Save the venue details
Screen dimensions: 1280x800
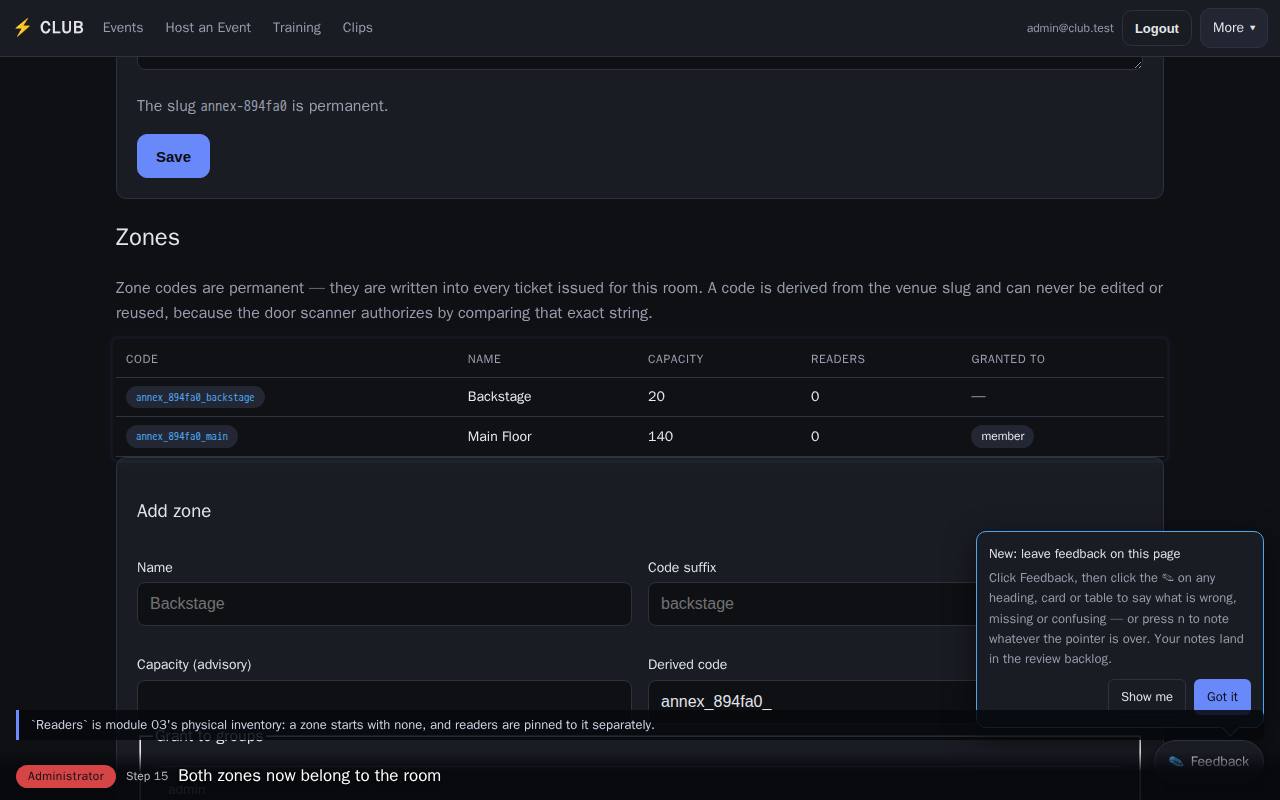[x=173, y=156]
